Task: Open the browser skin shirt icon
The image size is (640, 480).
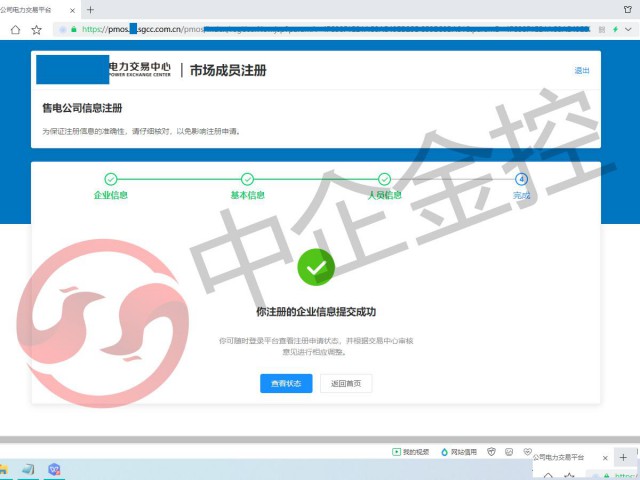Action: point(628,9)
